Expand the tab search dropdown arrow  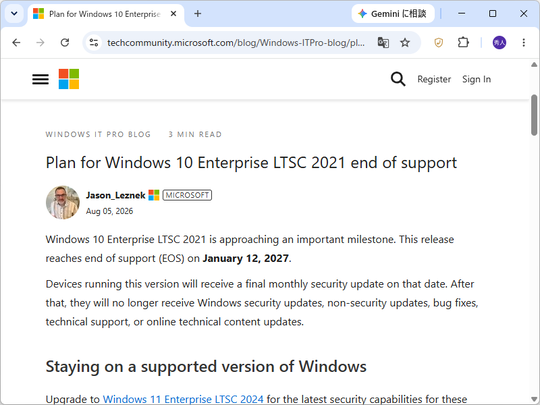(x=14, y=14)
